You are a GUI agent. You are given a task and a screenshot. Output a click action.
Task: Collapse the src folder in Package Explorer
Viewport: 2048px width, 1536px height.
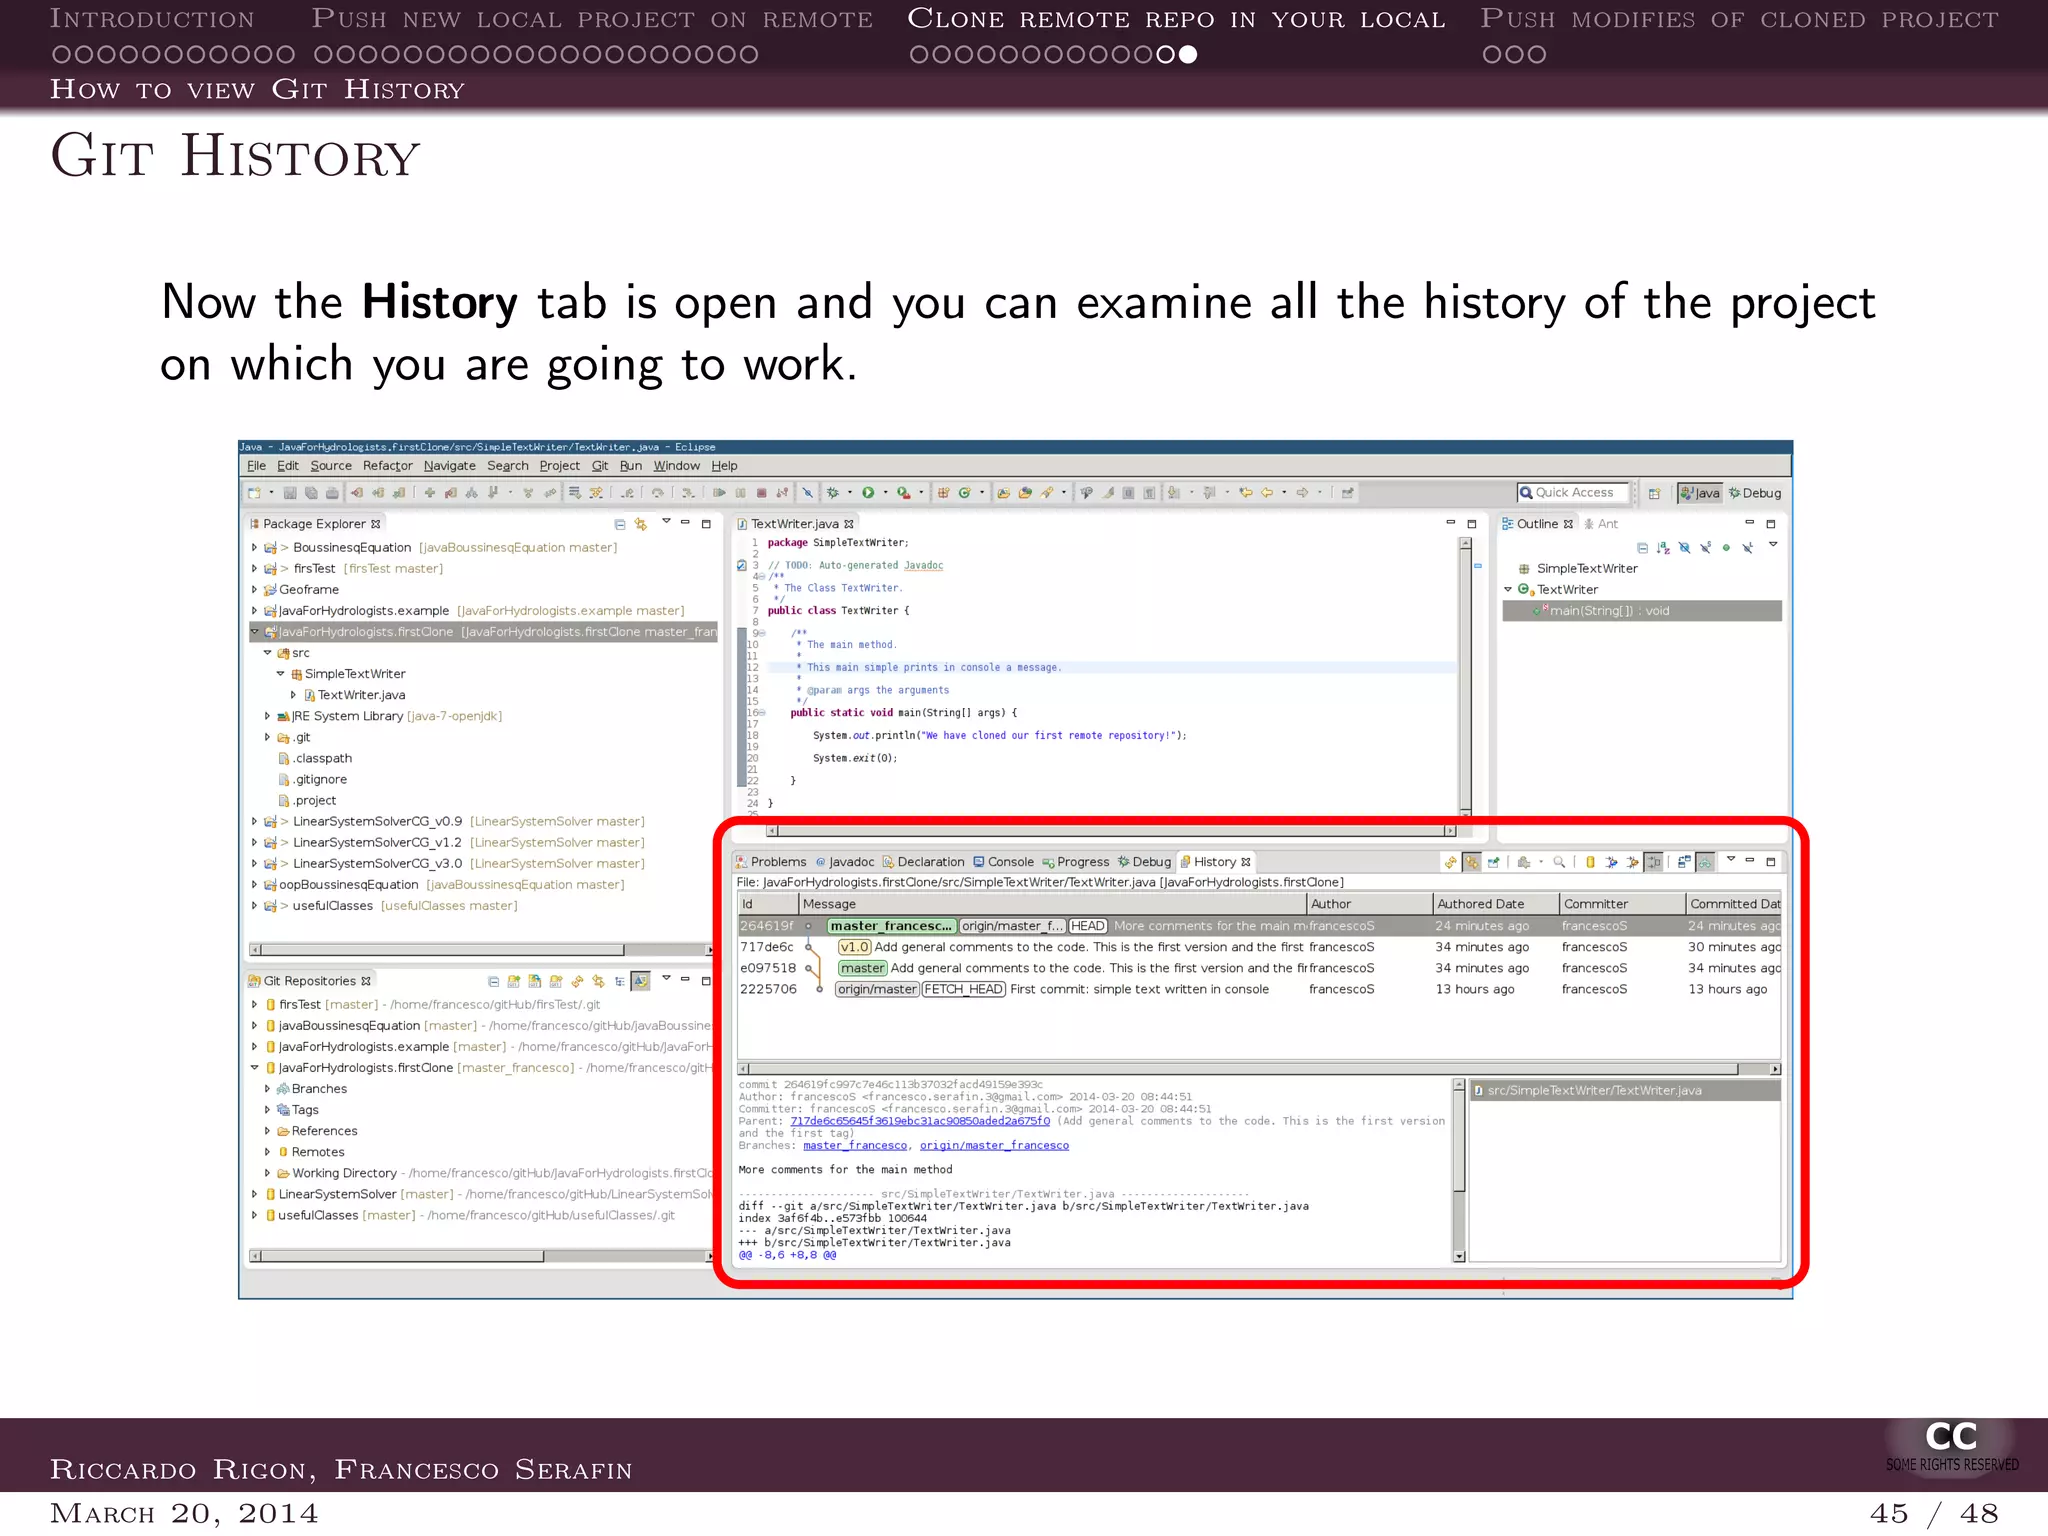[267, 653]
